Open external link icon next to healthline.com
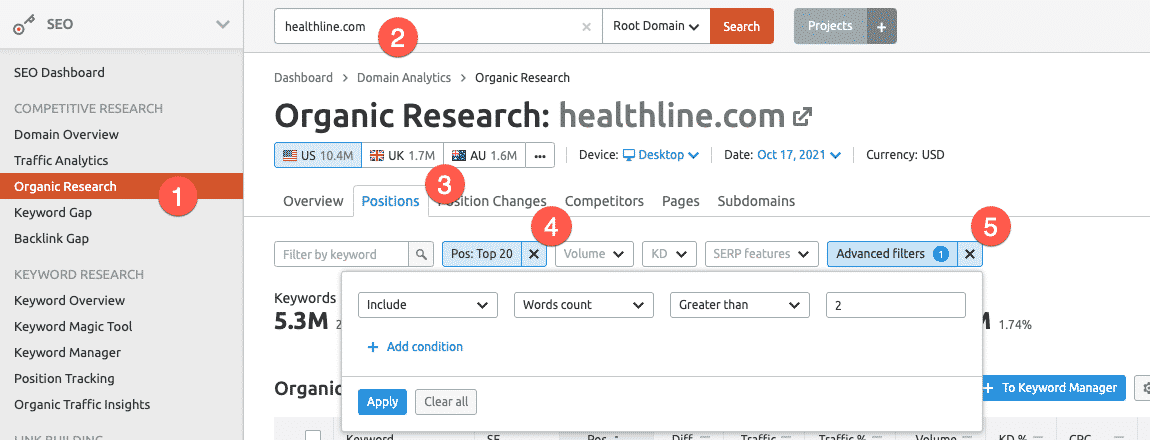 (x=802, y=118)
